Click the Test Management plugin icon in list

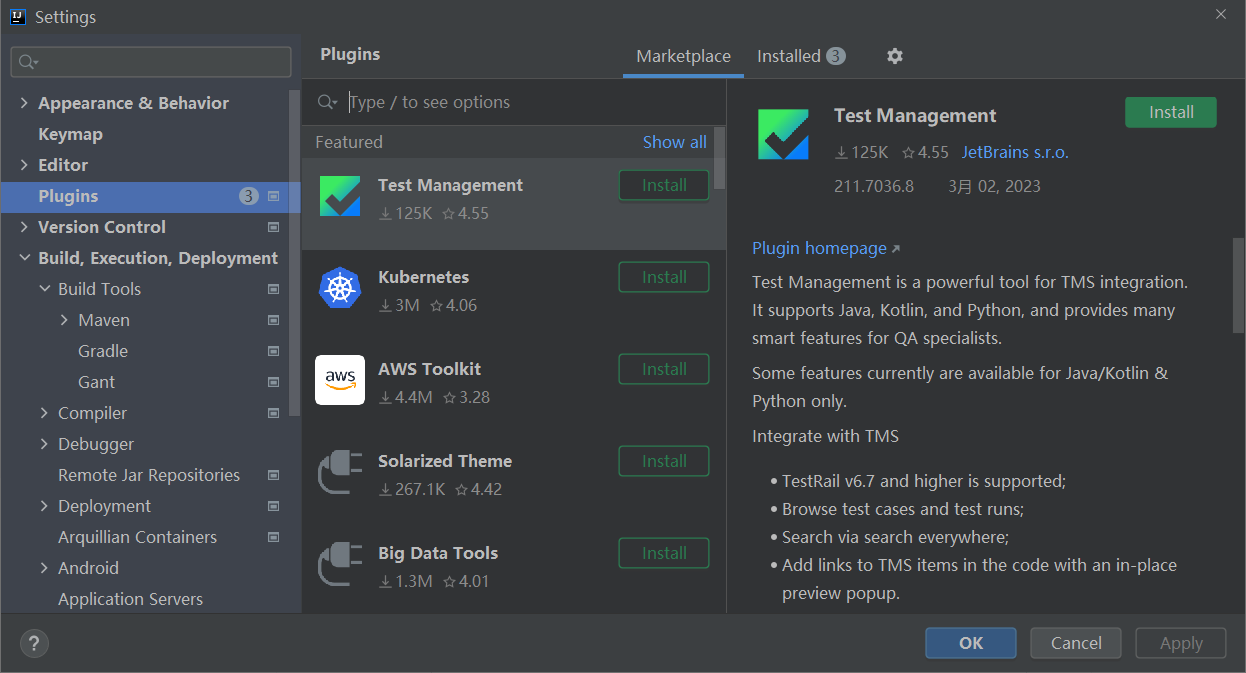[x=340, y=196]
